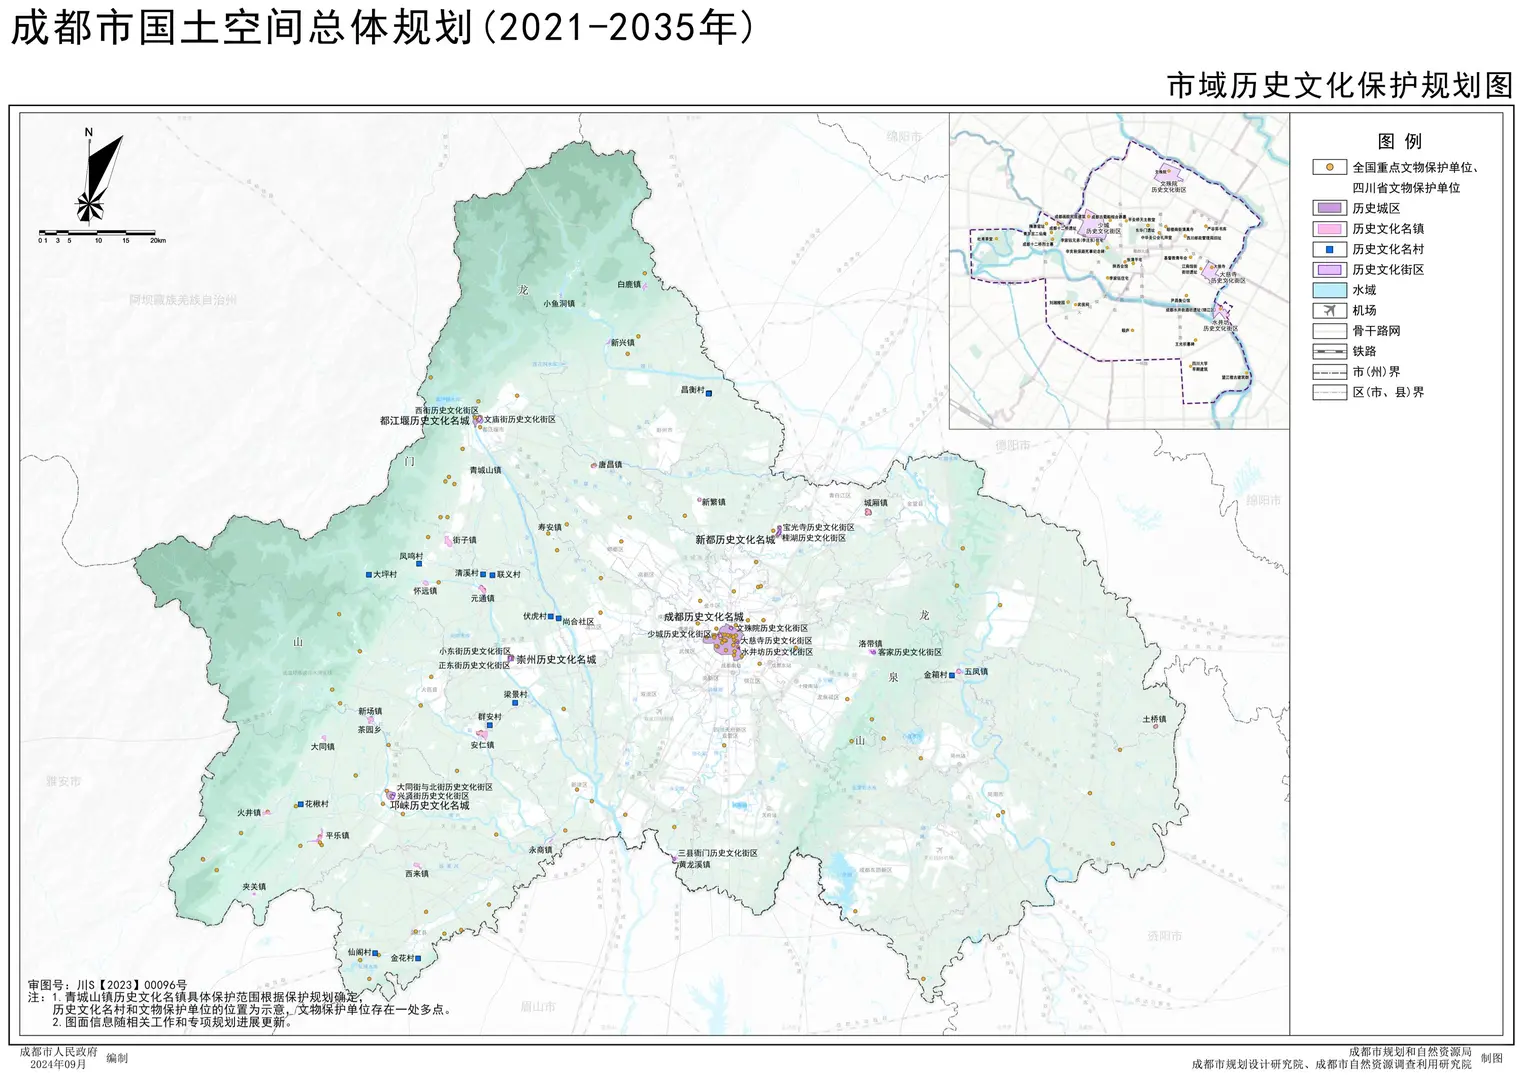Image resolution: width=1523 pixels, height=1080 pixels.
Task: Click the 土桥镇 town label
Action: point(1155,720)
